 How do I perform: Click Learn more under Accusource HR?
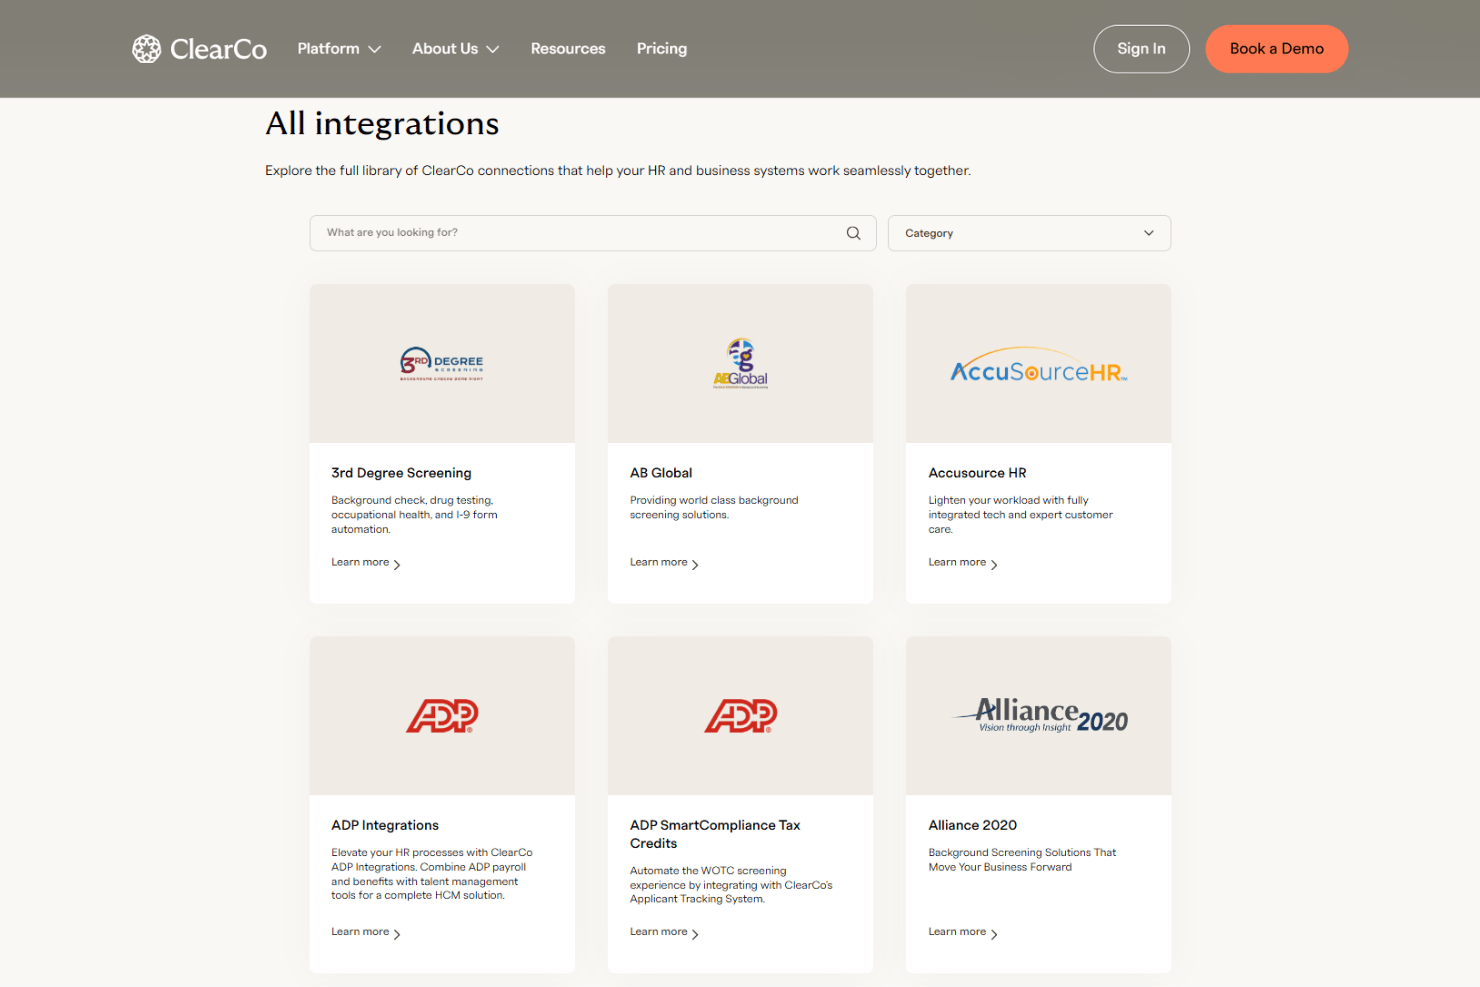[x=963, y=563]
